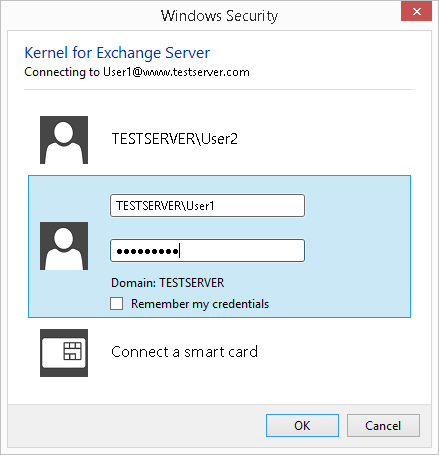Confirm the credentials with OK
Screen dimensions: 439x455
click(302, 425)
